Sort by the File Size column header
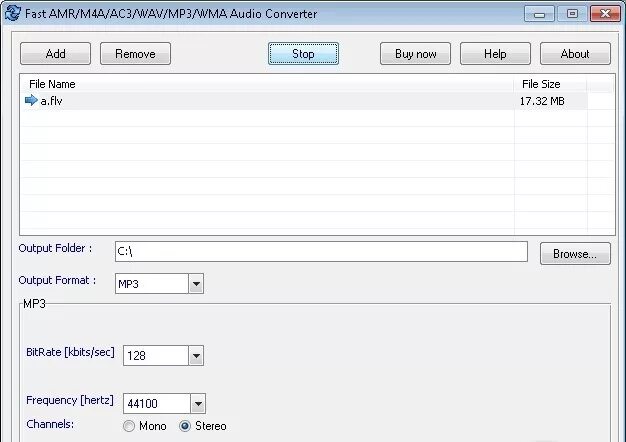This screenshot has height=442, width=626. point(551,84)
